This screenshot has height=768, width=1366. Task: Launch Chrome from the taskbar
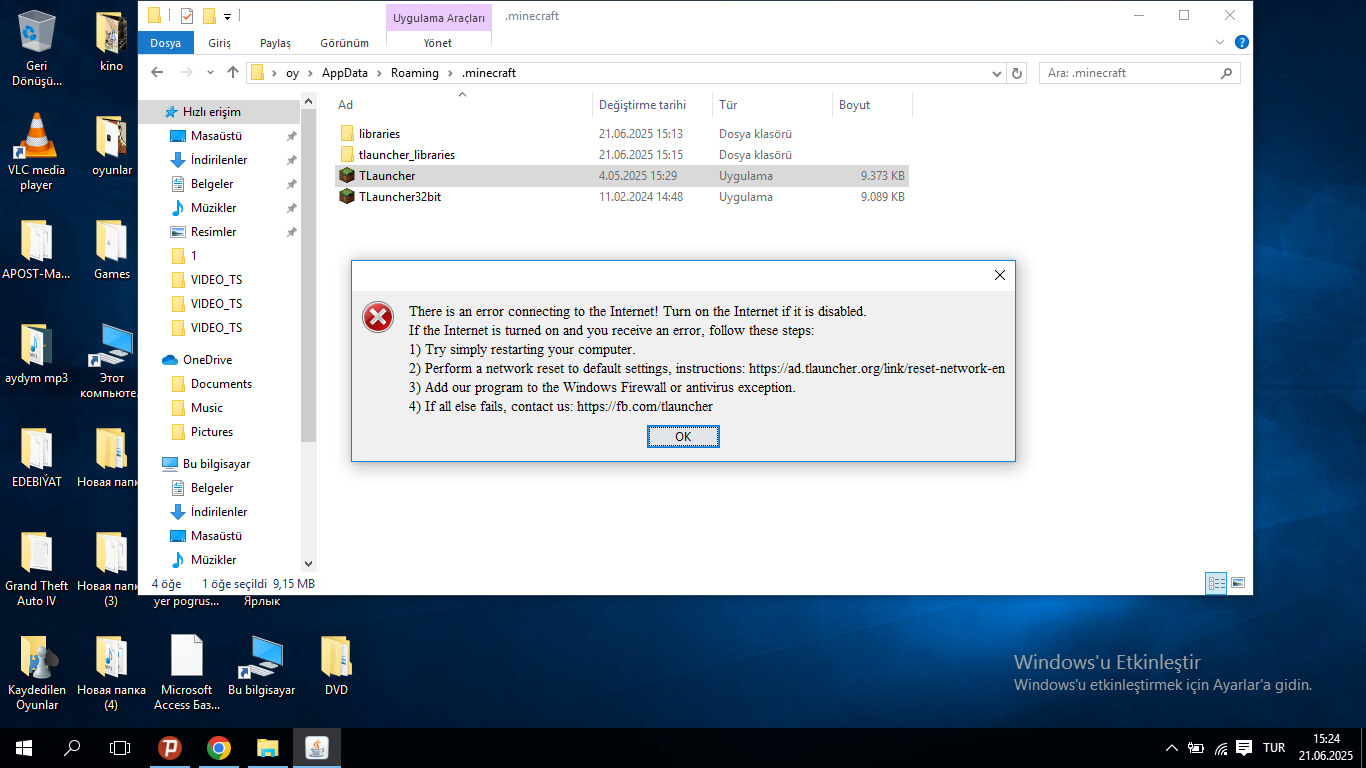click(219, 748)
